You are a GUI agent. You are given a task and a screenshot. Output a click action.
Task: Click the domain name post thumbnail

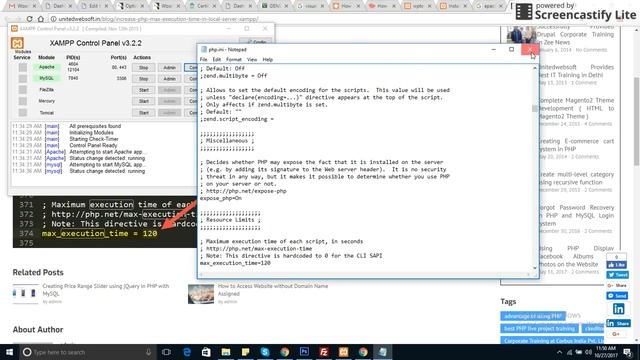(x=201, y=294)
